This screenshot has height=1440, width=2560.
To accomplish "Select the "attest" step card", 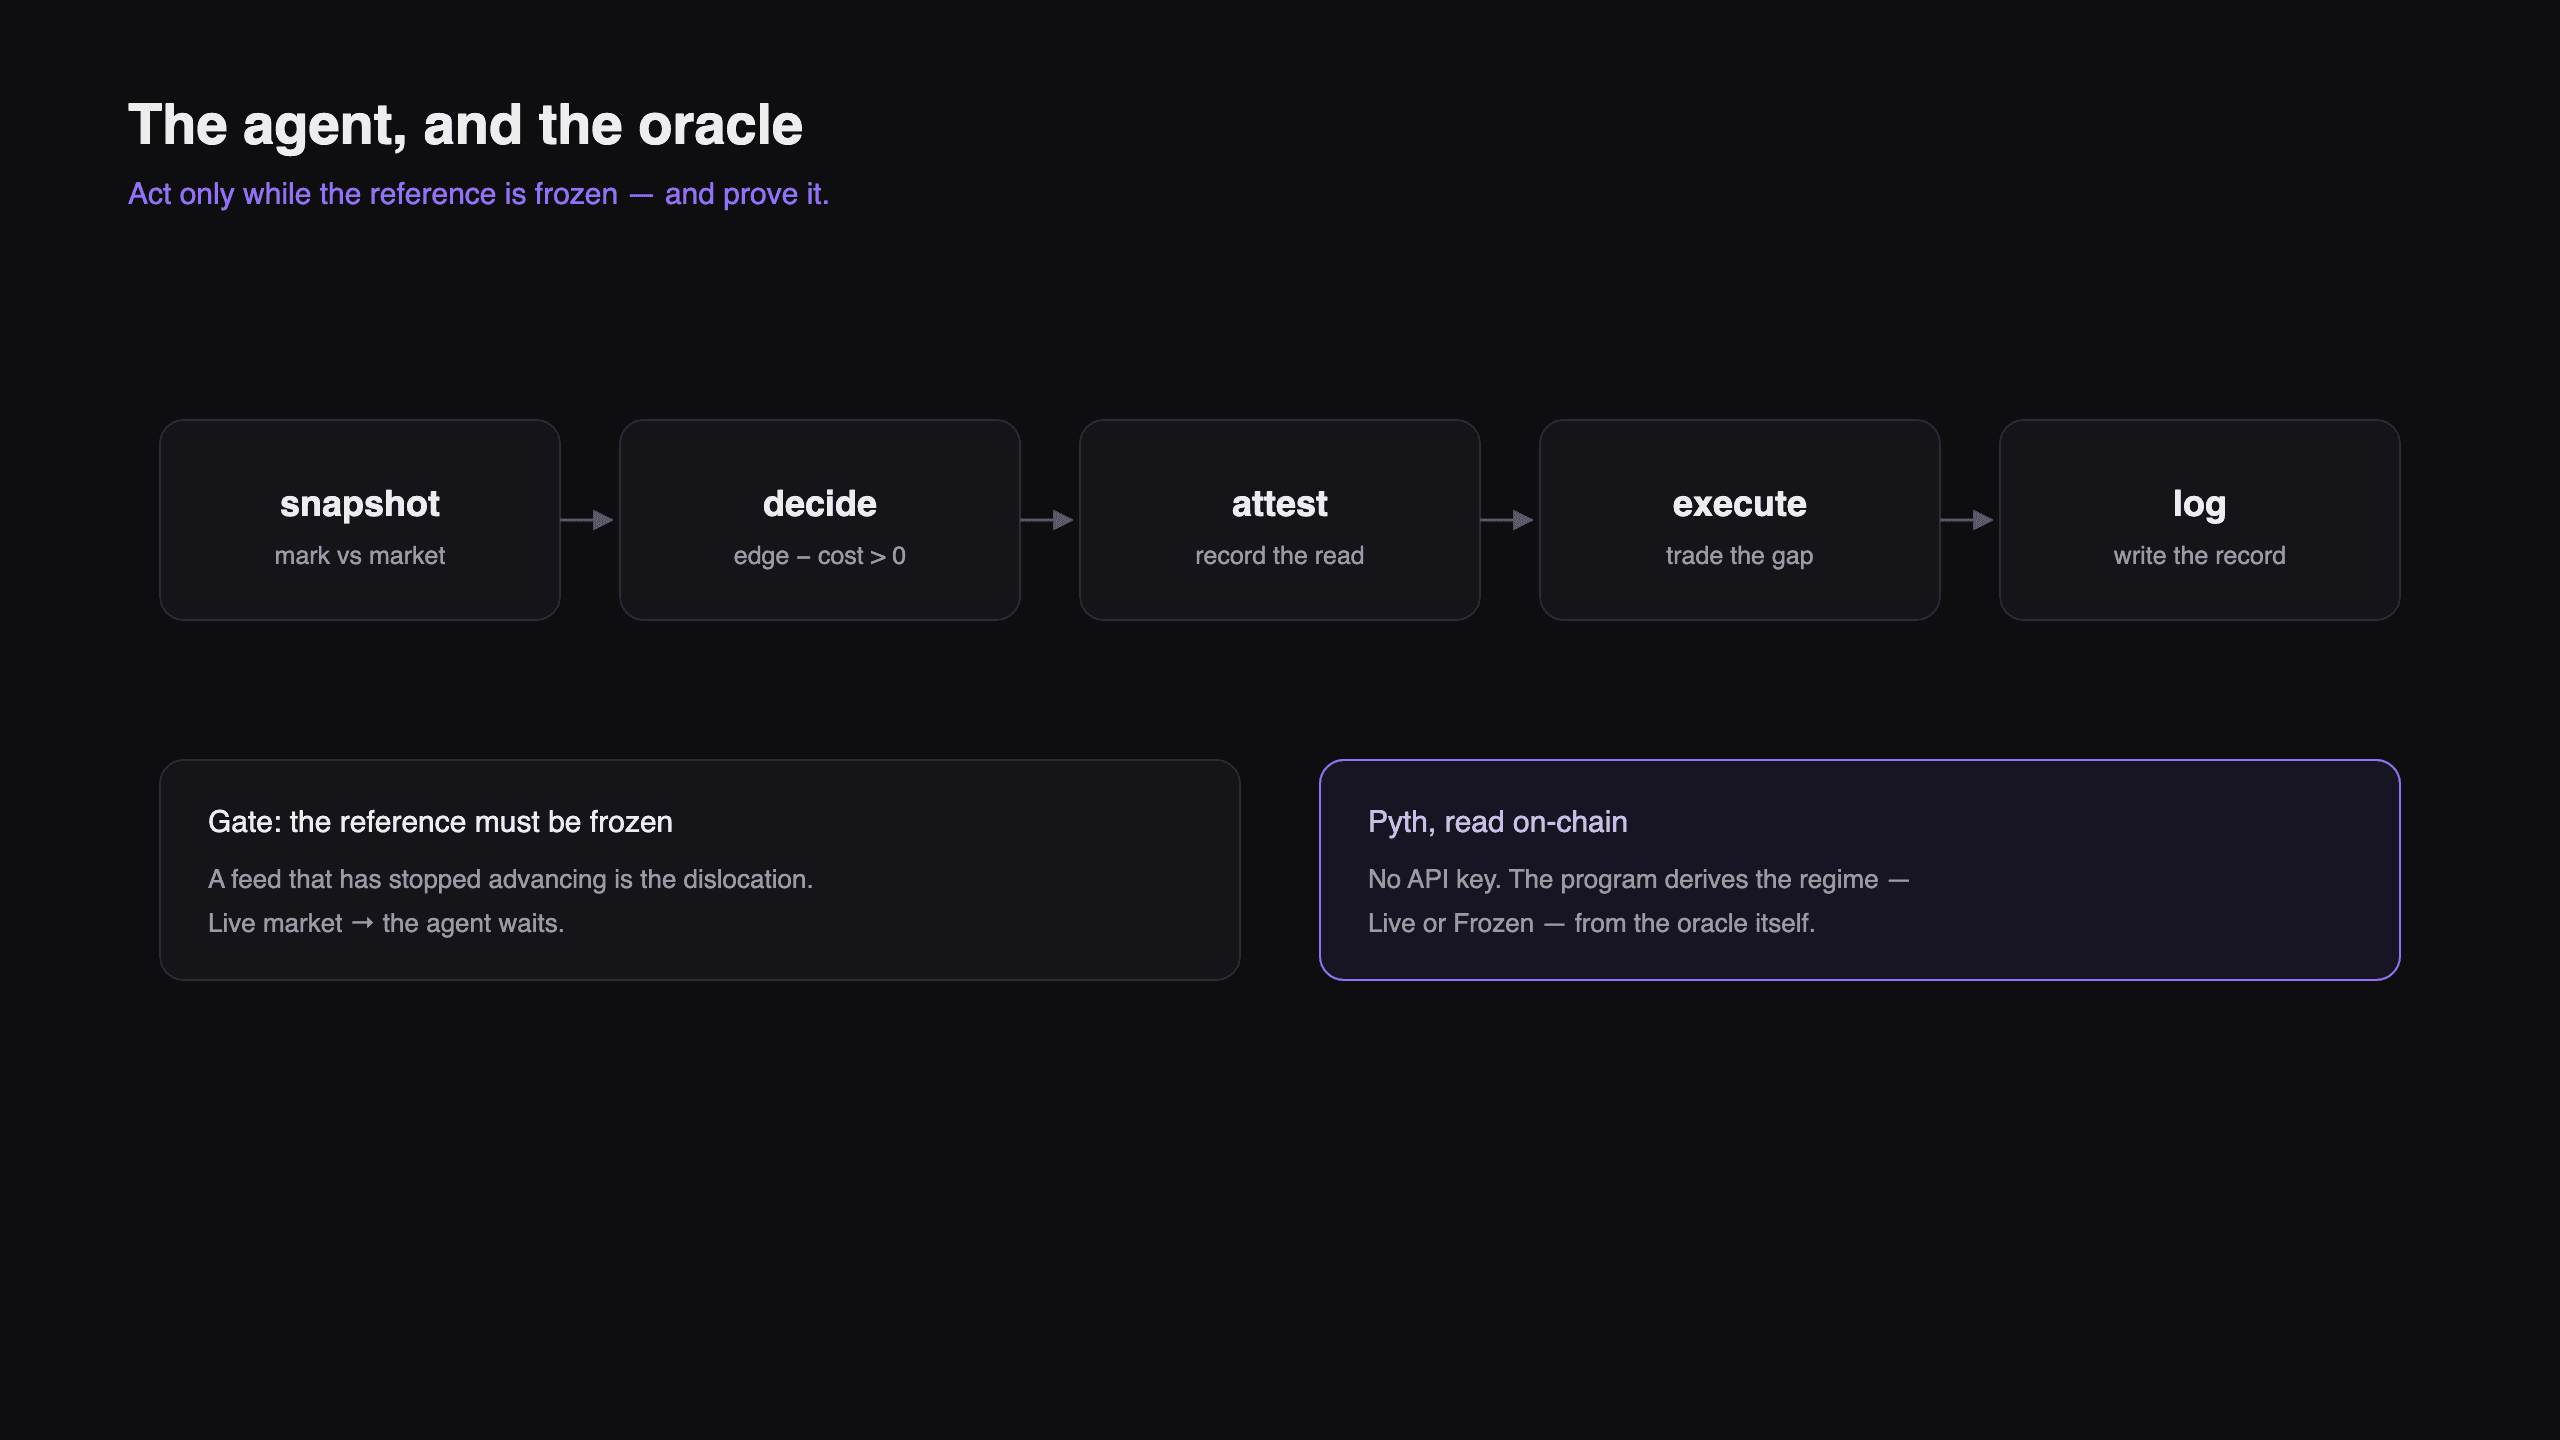I will tap(1280, 520).
